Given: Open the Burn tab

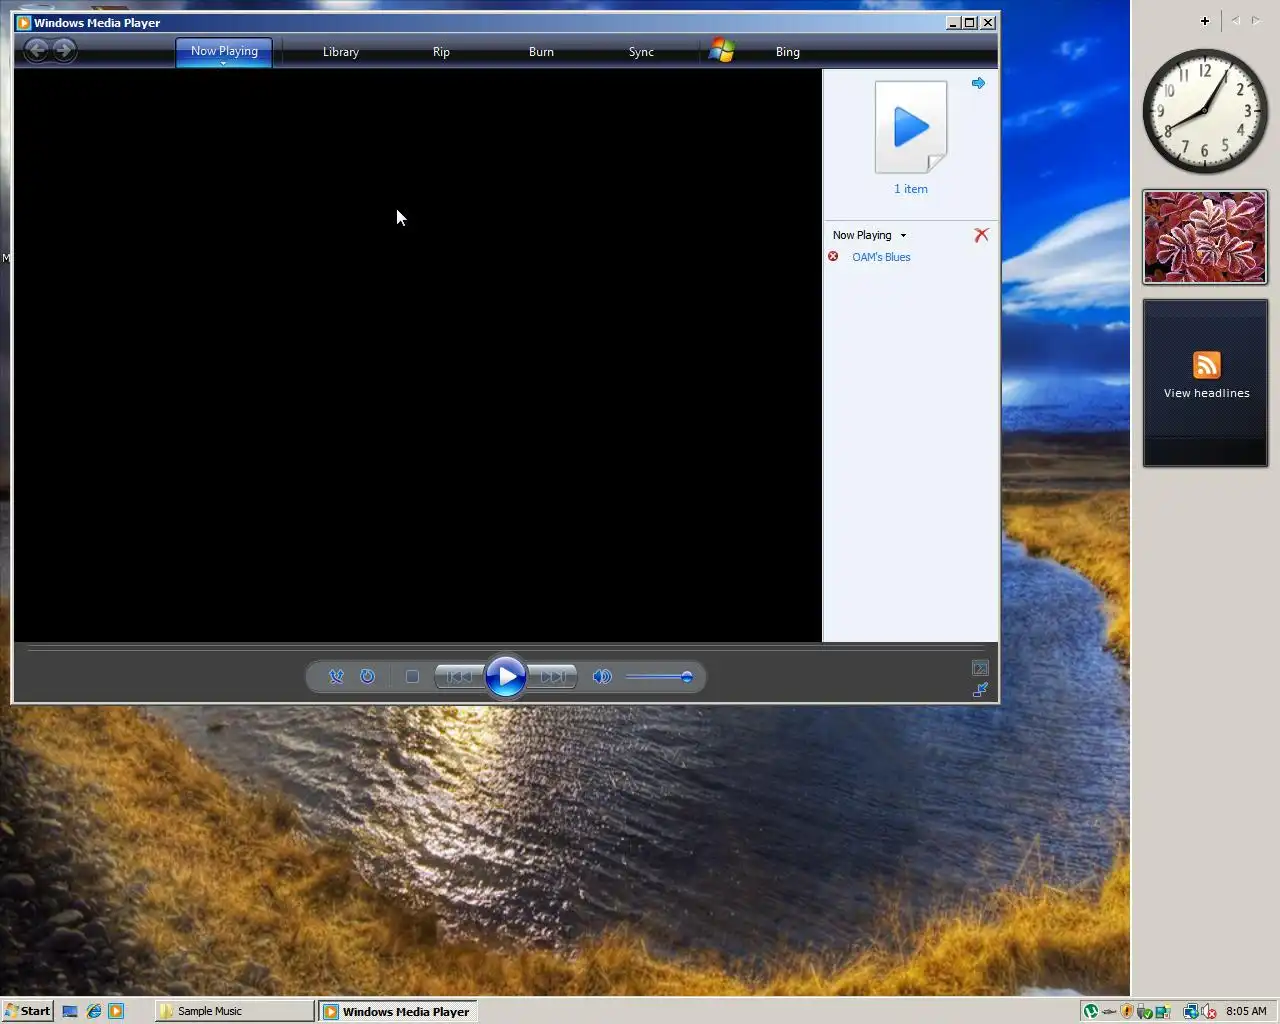Looking at the screenshot, I should [541, 52].
